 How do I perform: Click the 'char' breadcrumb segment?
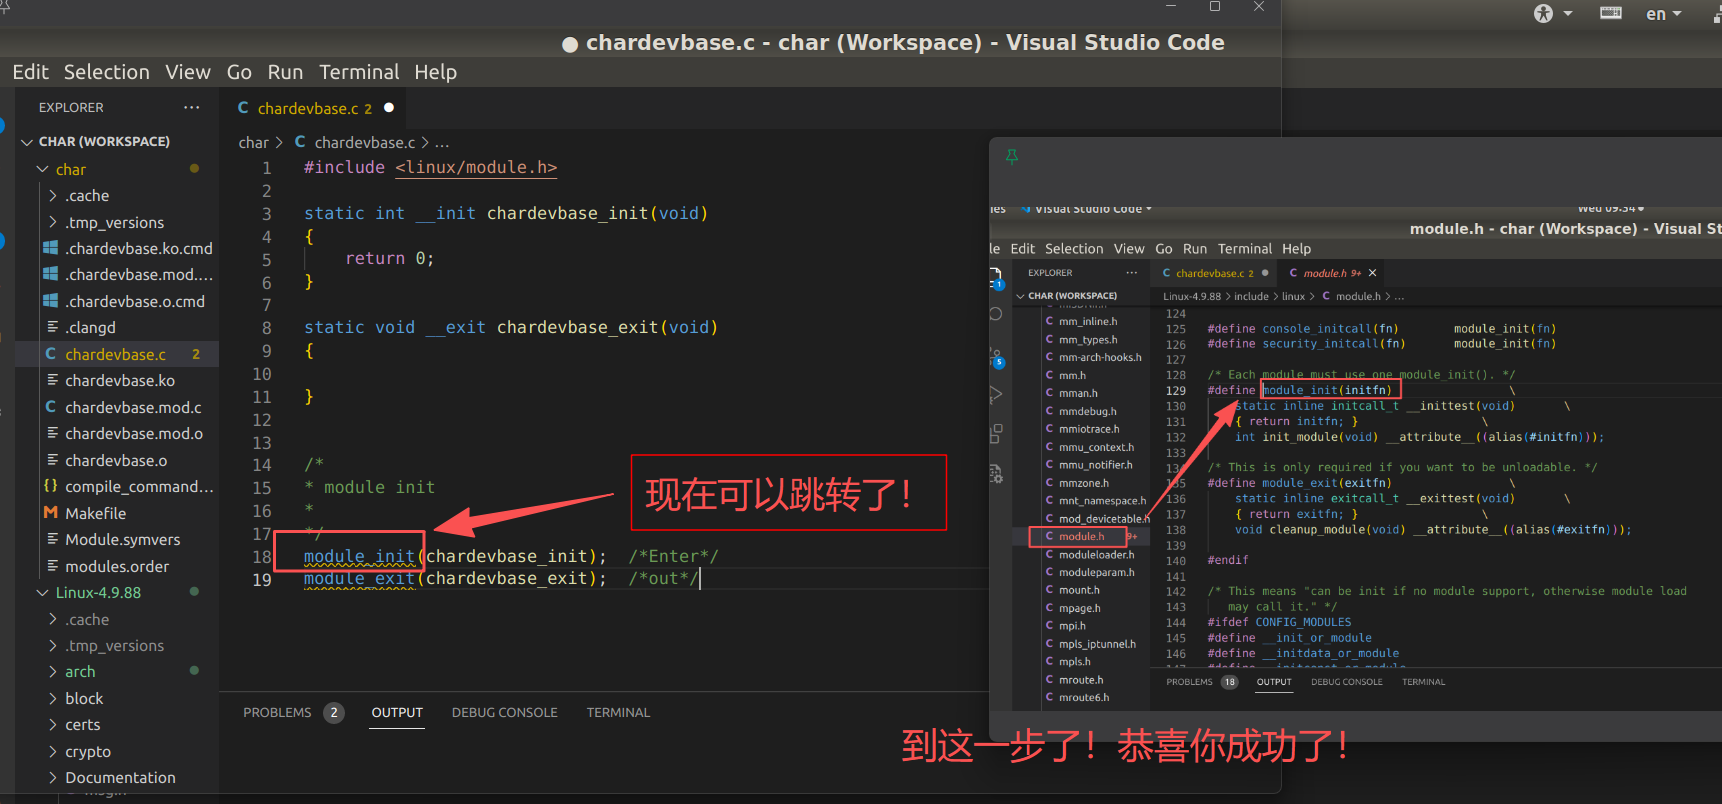(253, 143)
